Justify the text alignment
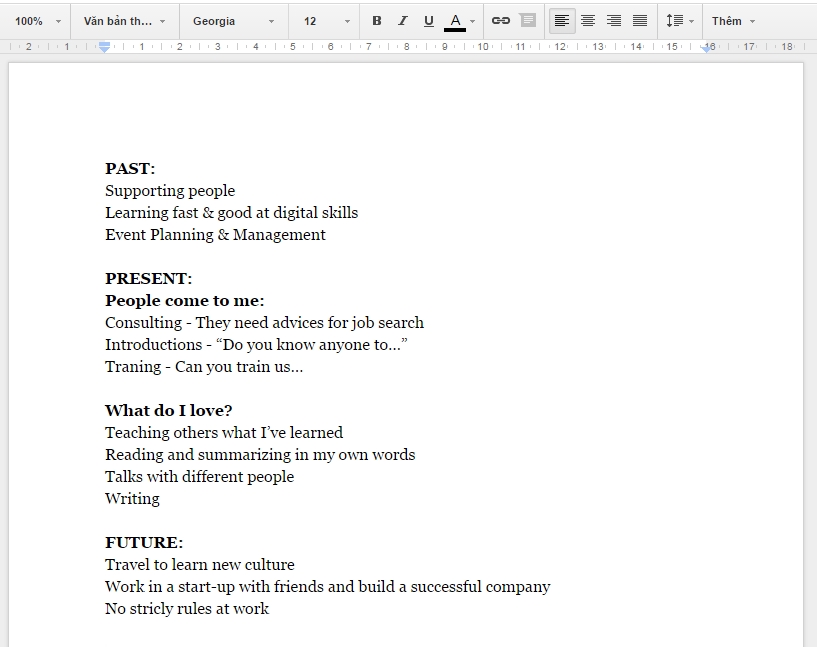This screenshot has height=647, width=817. tap(640, 21)
